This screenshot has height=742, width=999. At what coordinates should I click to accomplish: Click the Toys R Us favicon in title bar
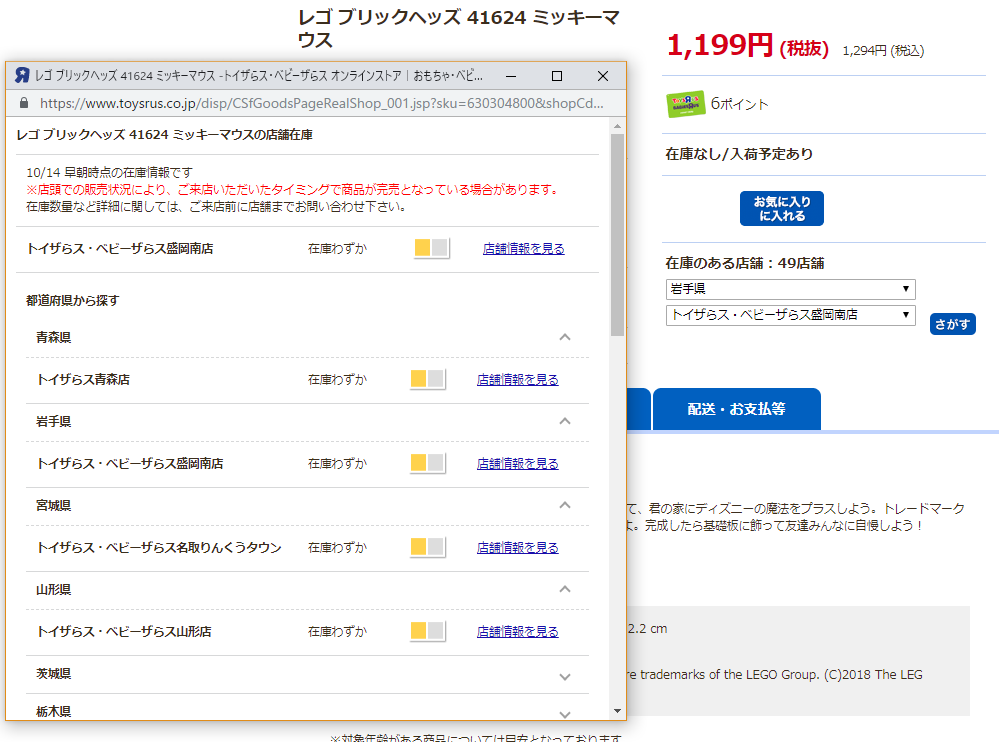click(x=22, y=76)
